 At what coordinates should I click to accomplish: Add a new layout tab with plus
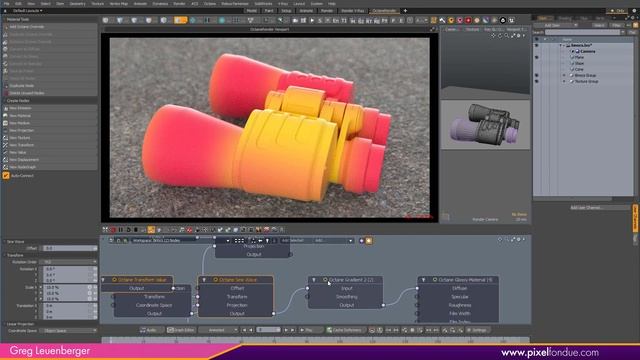(405, 11)
